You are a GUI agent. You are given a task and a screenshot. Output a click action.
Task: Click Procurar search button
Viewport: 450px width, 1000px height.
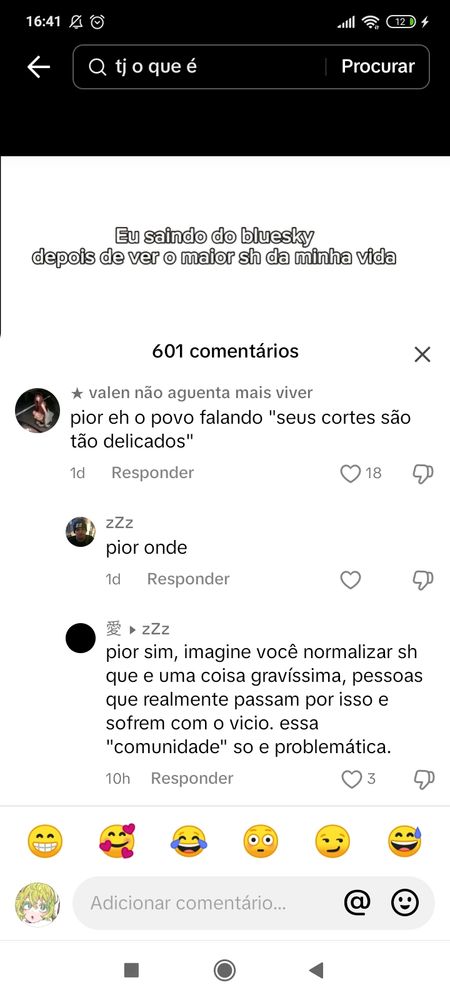[378, 66]
